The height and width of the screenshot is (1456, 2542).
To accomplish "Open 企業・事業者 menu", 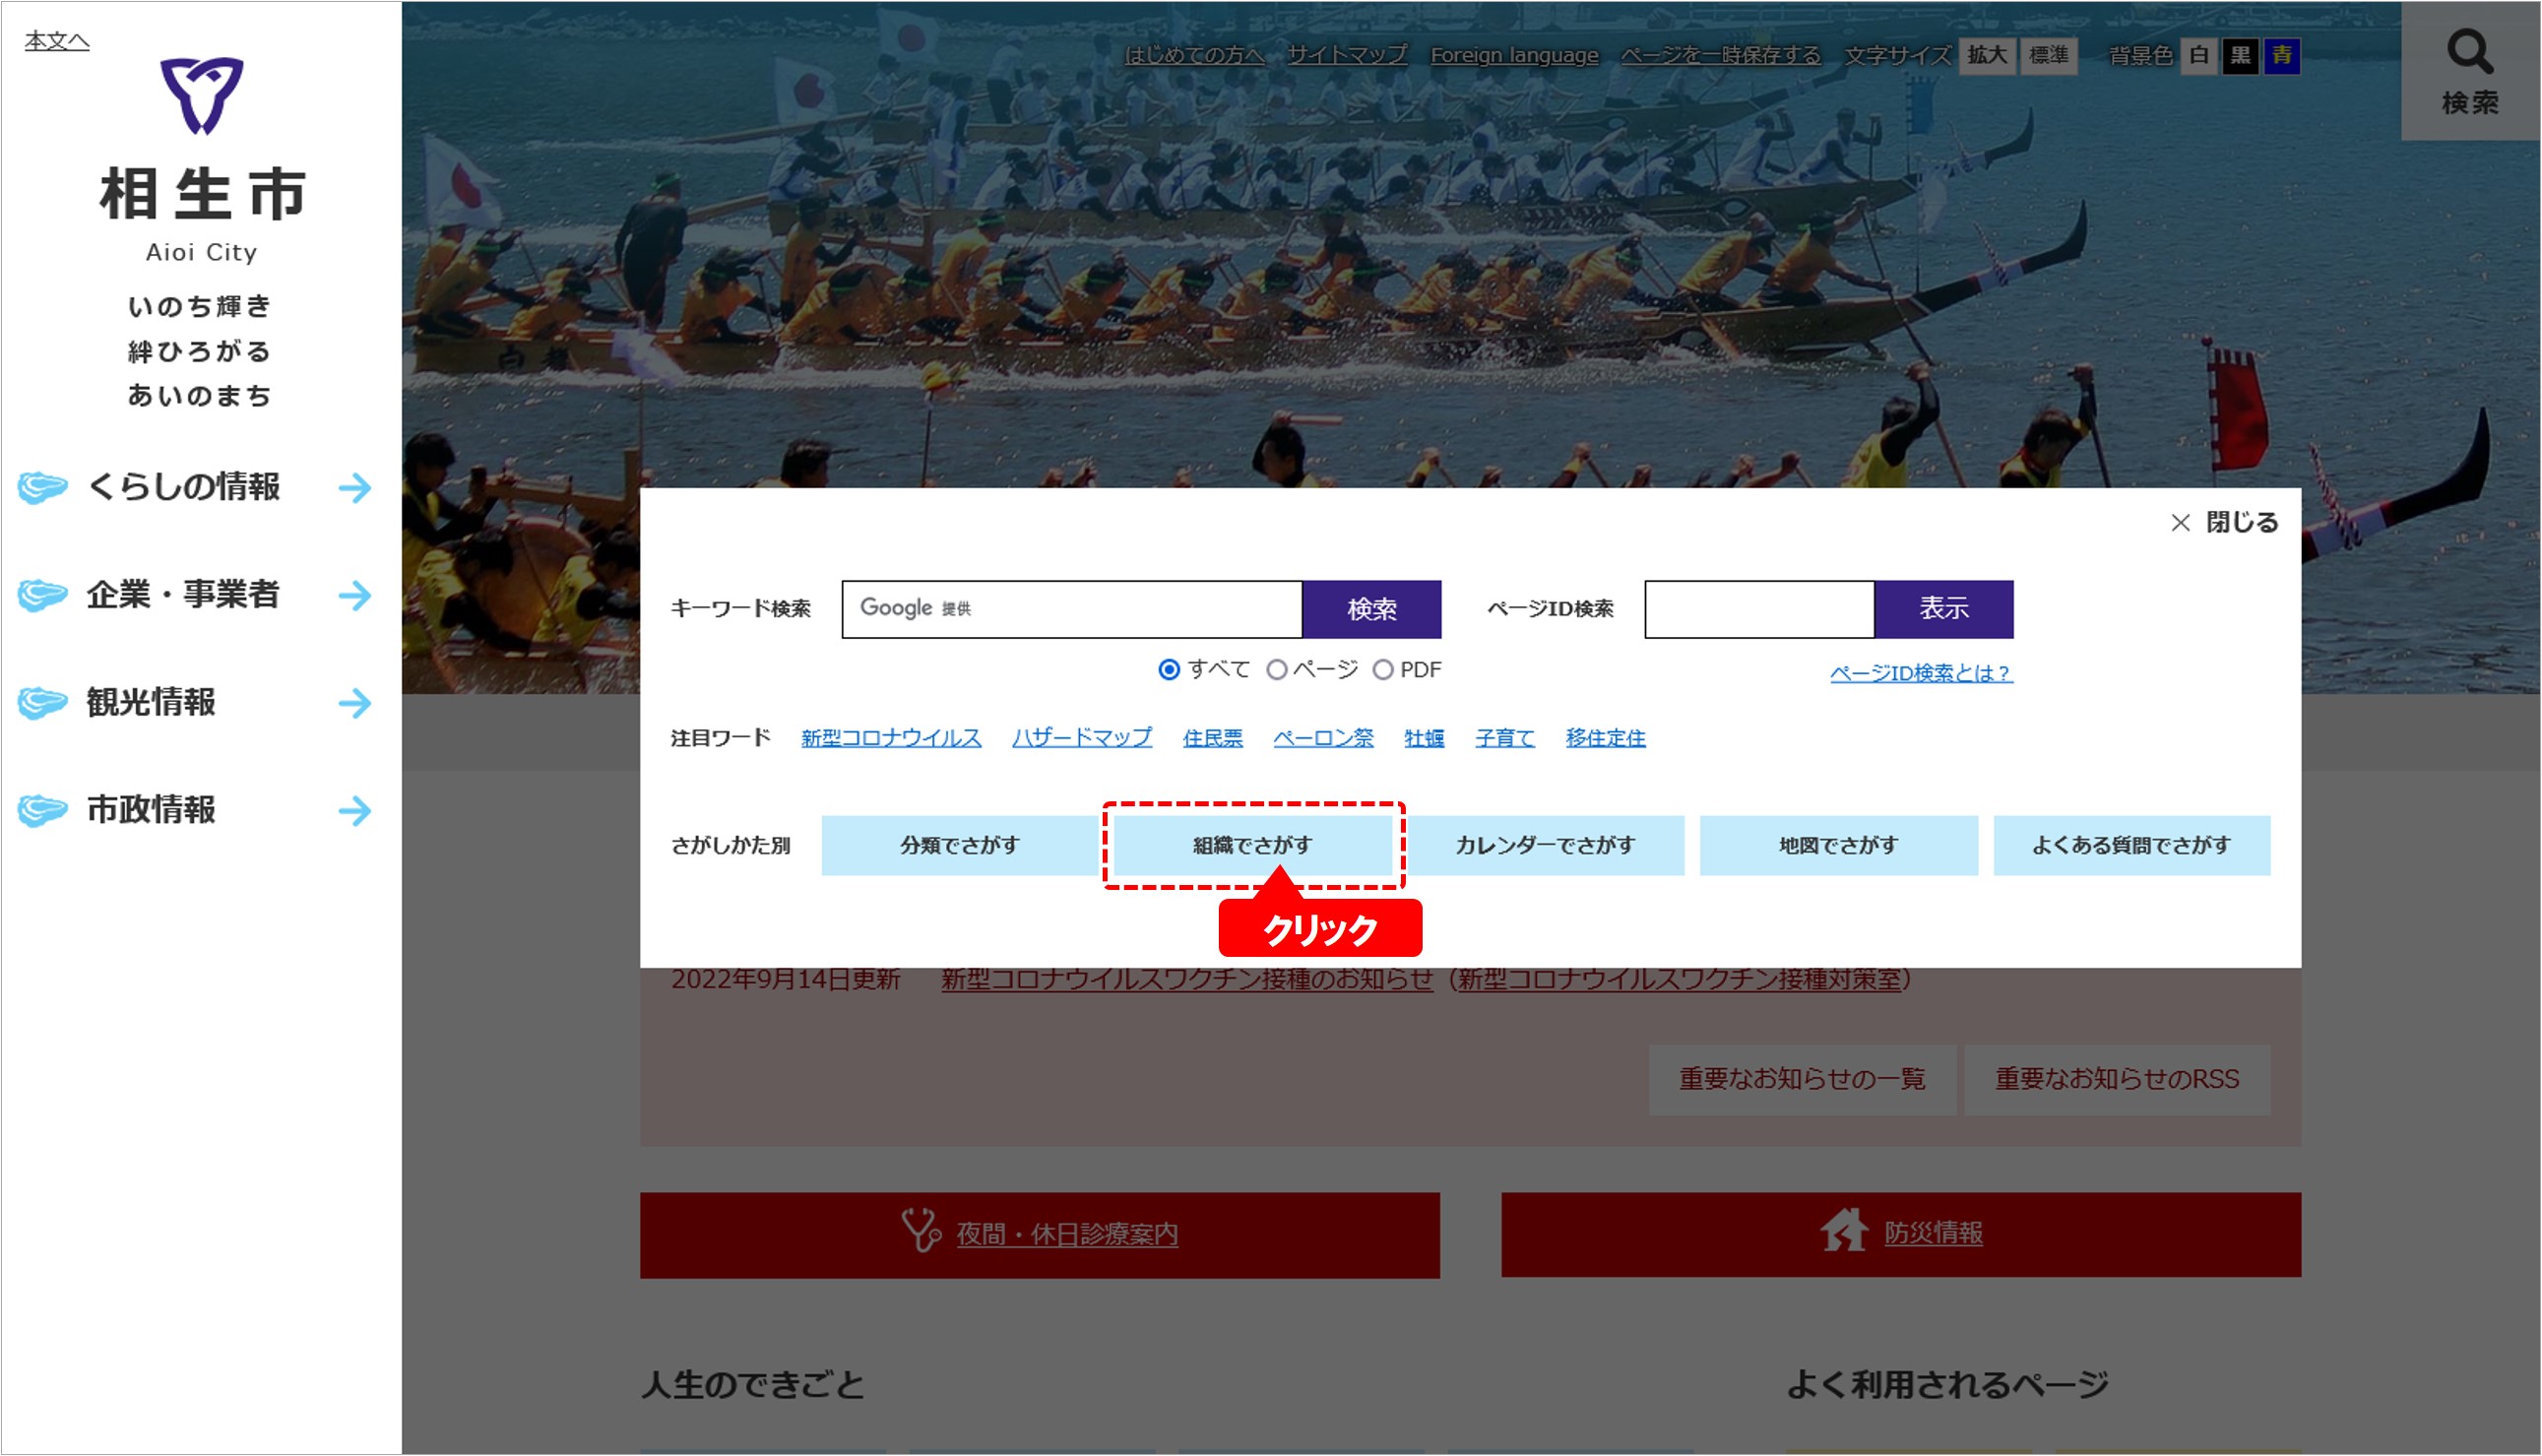I will (x=183, y=595).
